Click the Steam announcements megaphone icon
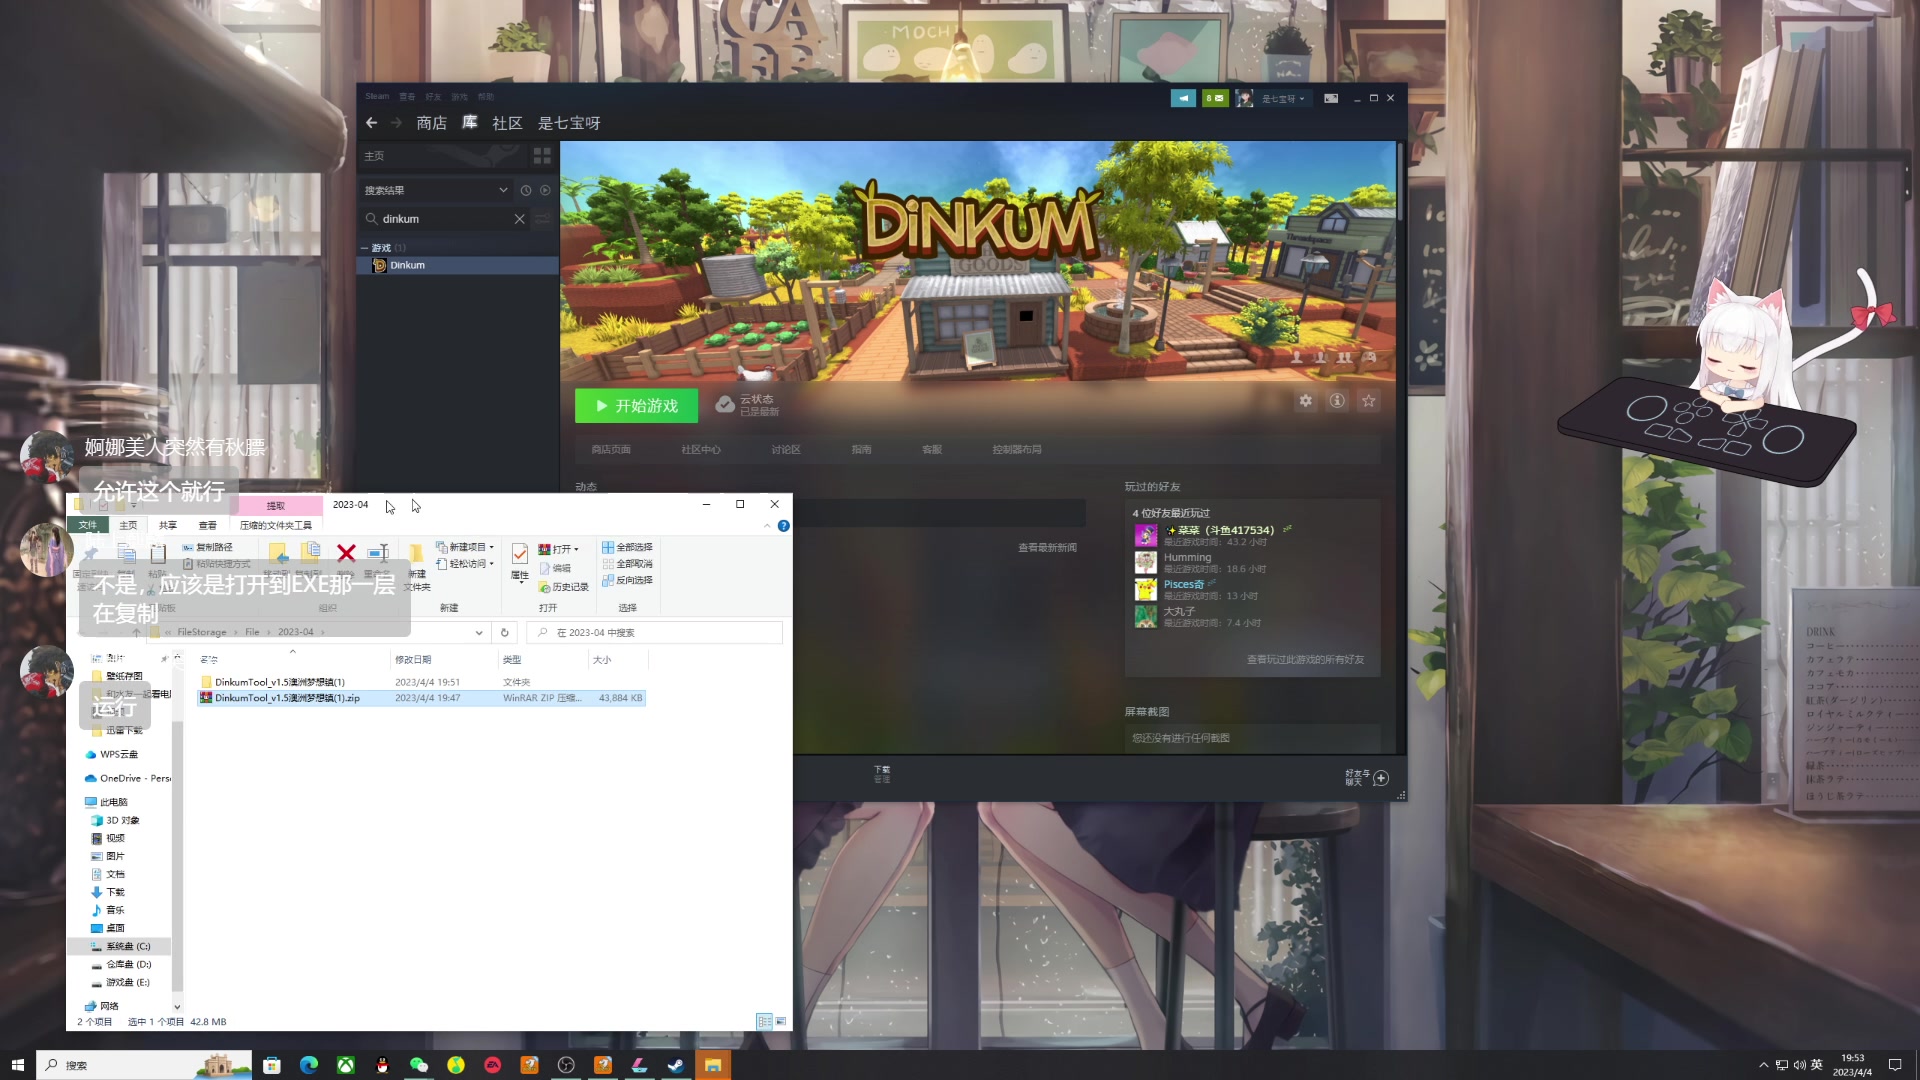 click(1183, 98)
